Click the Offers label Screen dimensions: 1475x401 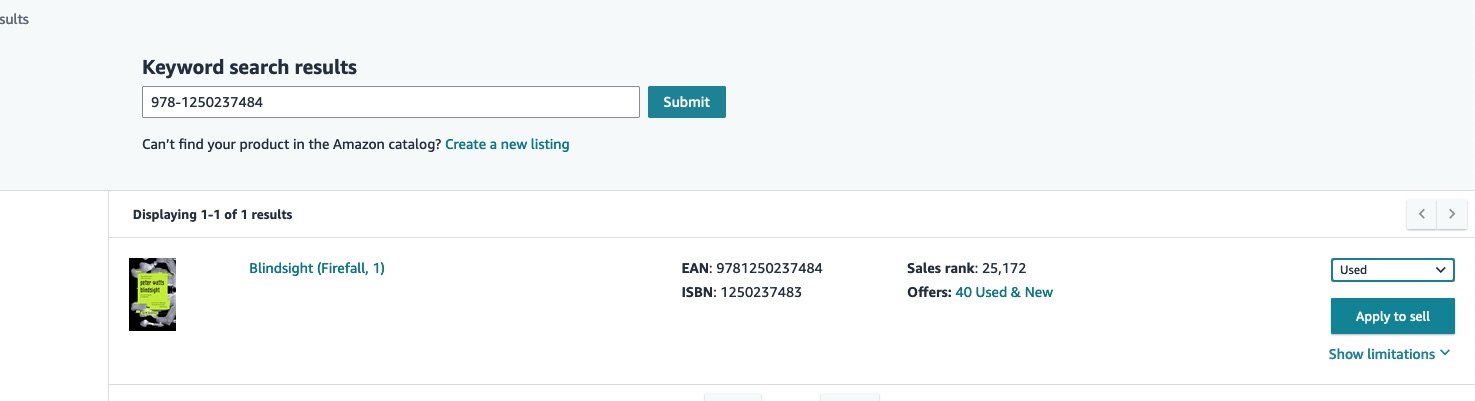click(929, 292)
